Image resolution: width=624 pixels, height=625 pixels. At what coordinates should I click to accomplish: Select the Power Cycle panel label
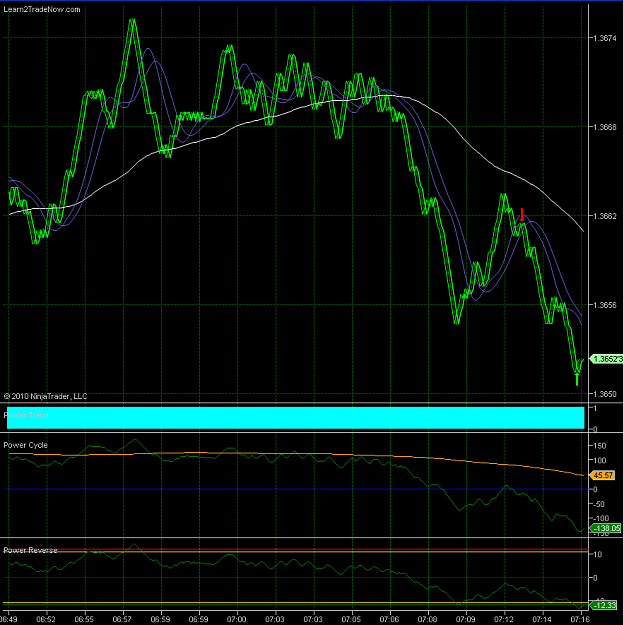click(26, 445)
